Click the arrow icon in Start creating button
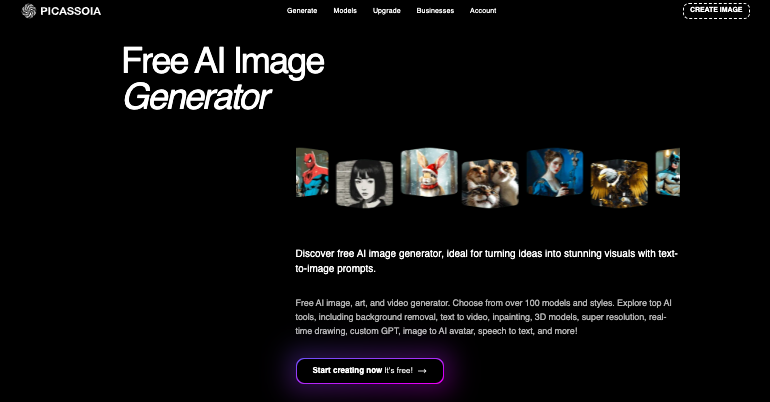The height and width of the screenshot is (402, 770). (x=422, y=371)
